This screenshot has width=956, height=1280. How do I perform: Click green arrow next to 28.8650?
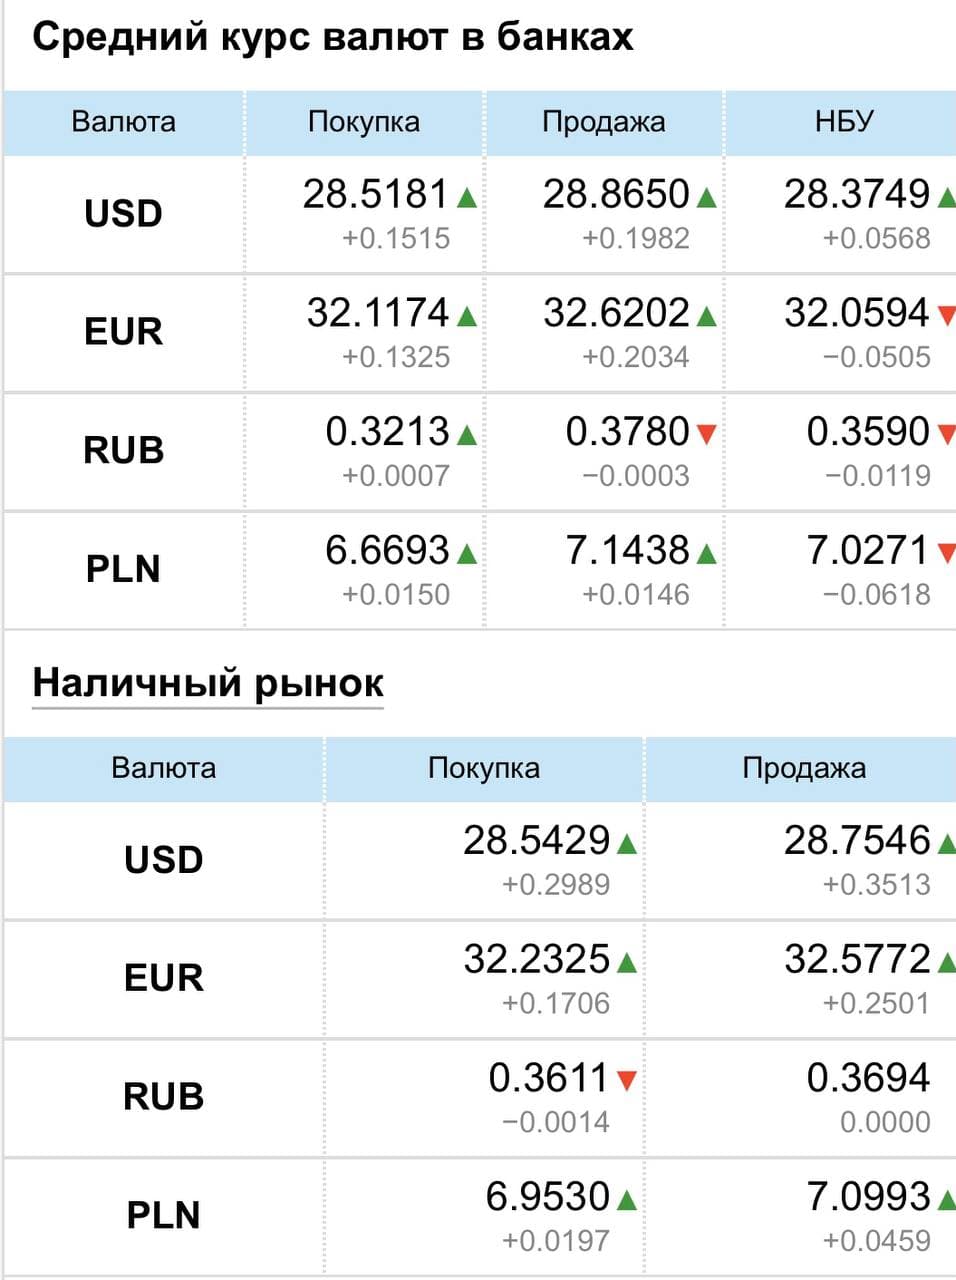pyautogui.click(x=706, y=198)
